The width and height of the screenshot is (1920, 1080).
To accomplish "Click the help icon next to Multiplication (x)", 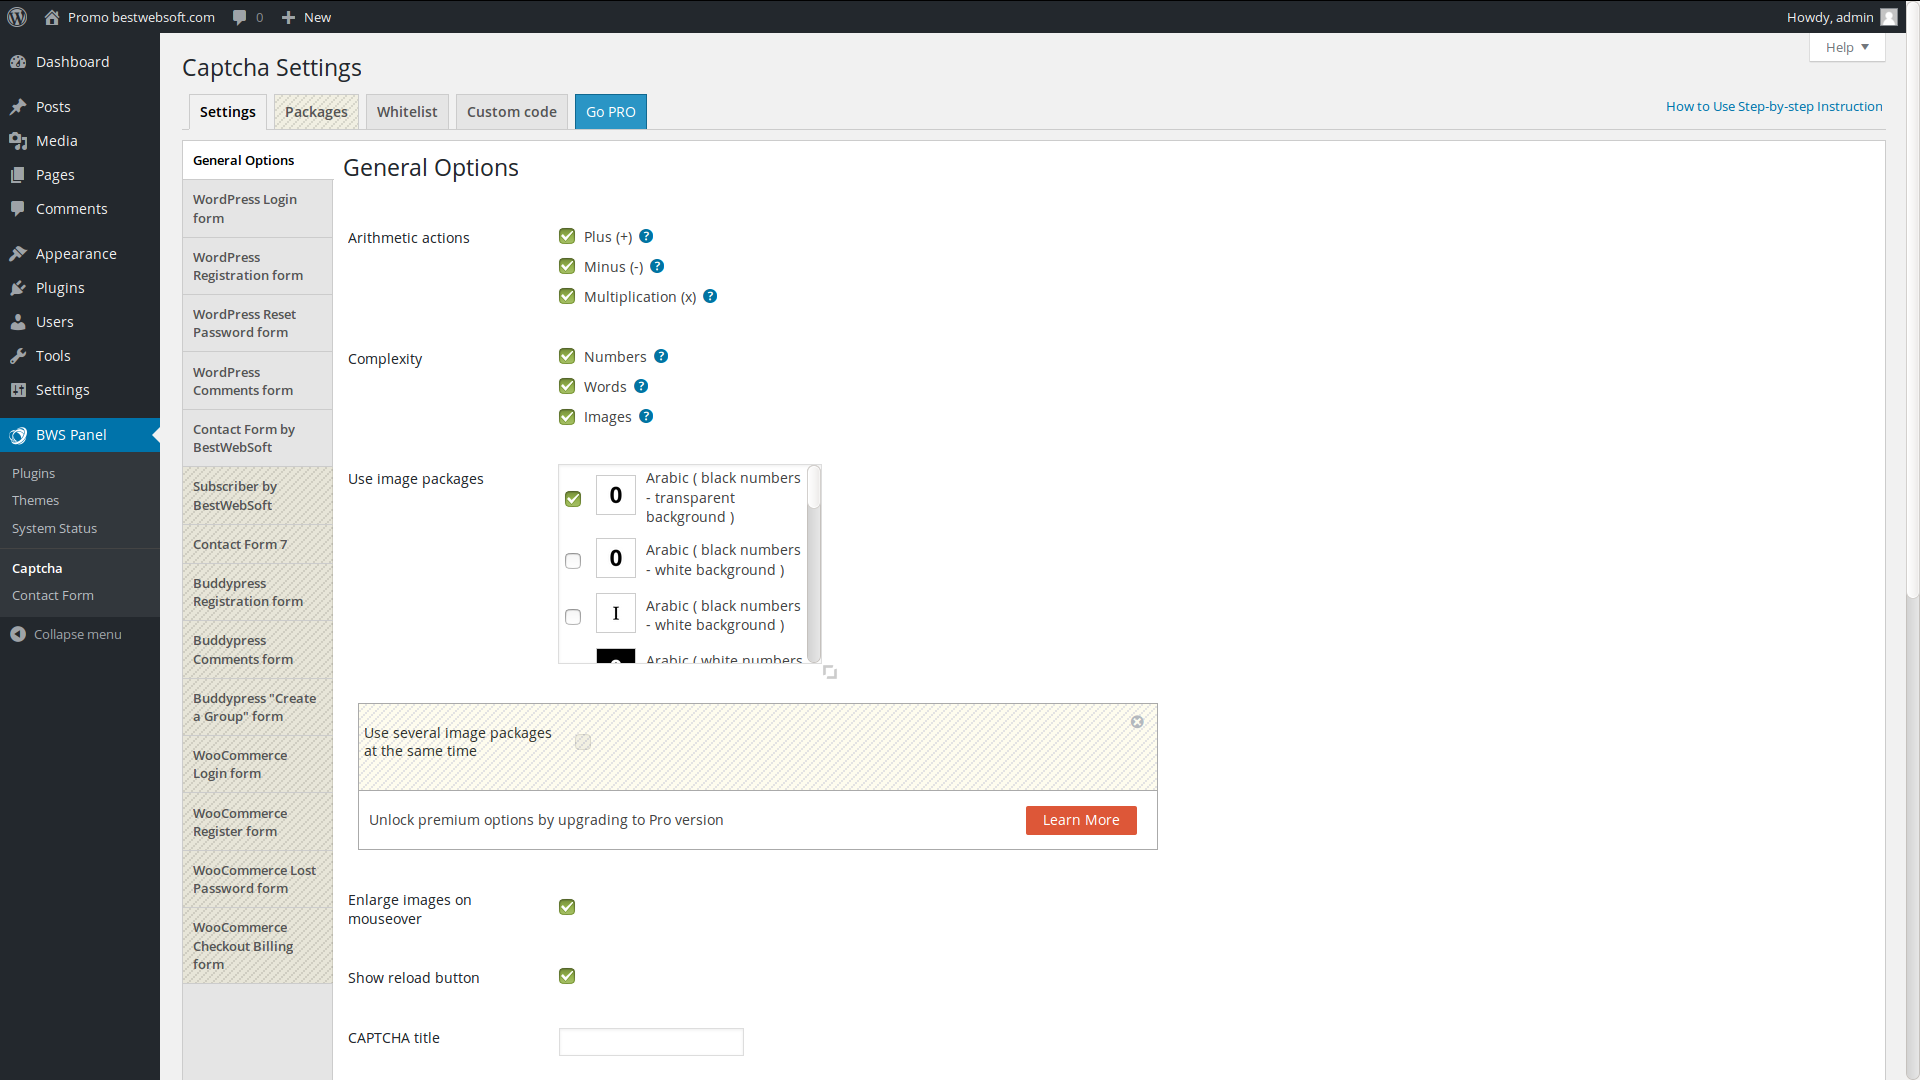I will [x=710, y=296].
